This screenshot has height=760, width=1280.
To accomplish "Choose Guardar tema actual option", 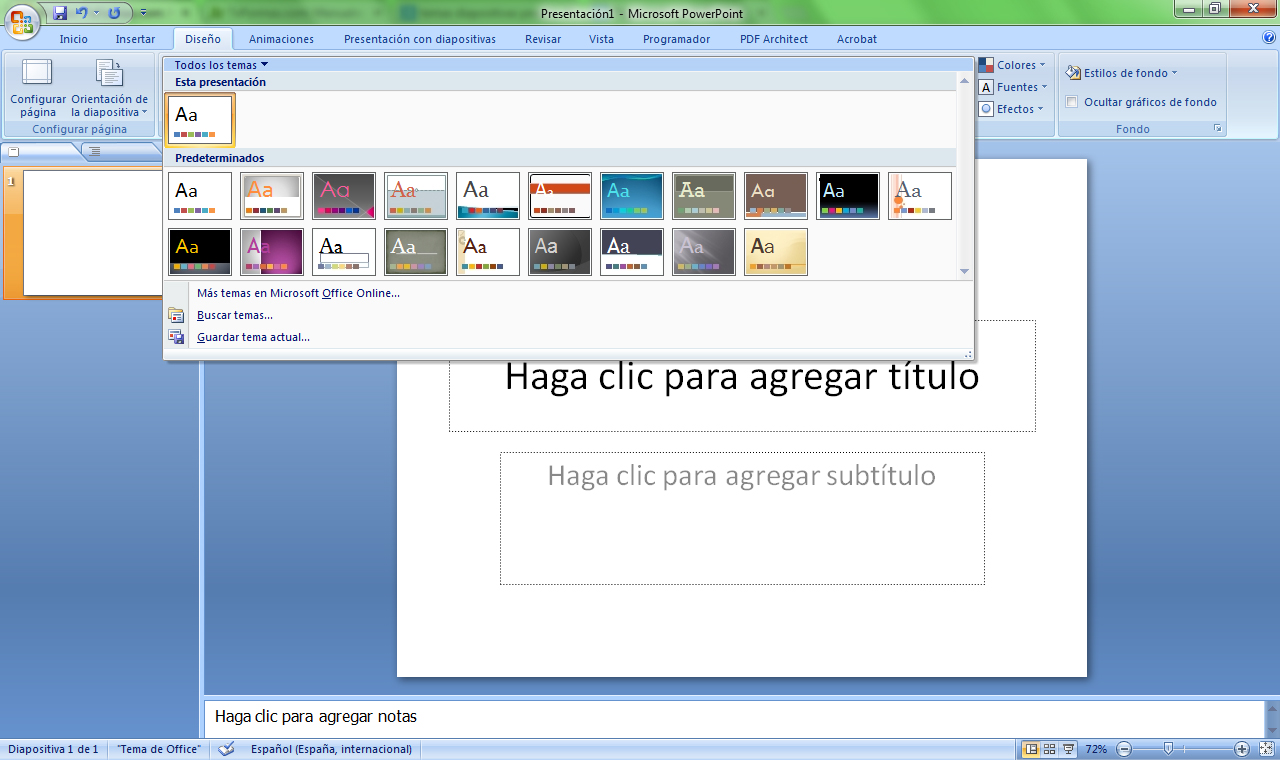I will 253,337.
